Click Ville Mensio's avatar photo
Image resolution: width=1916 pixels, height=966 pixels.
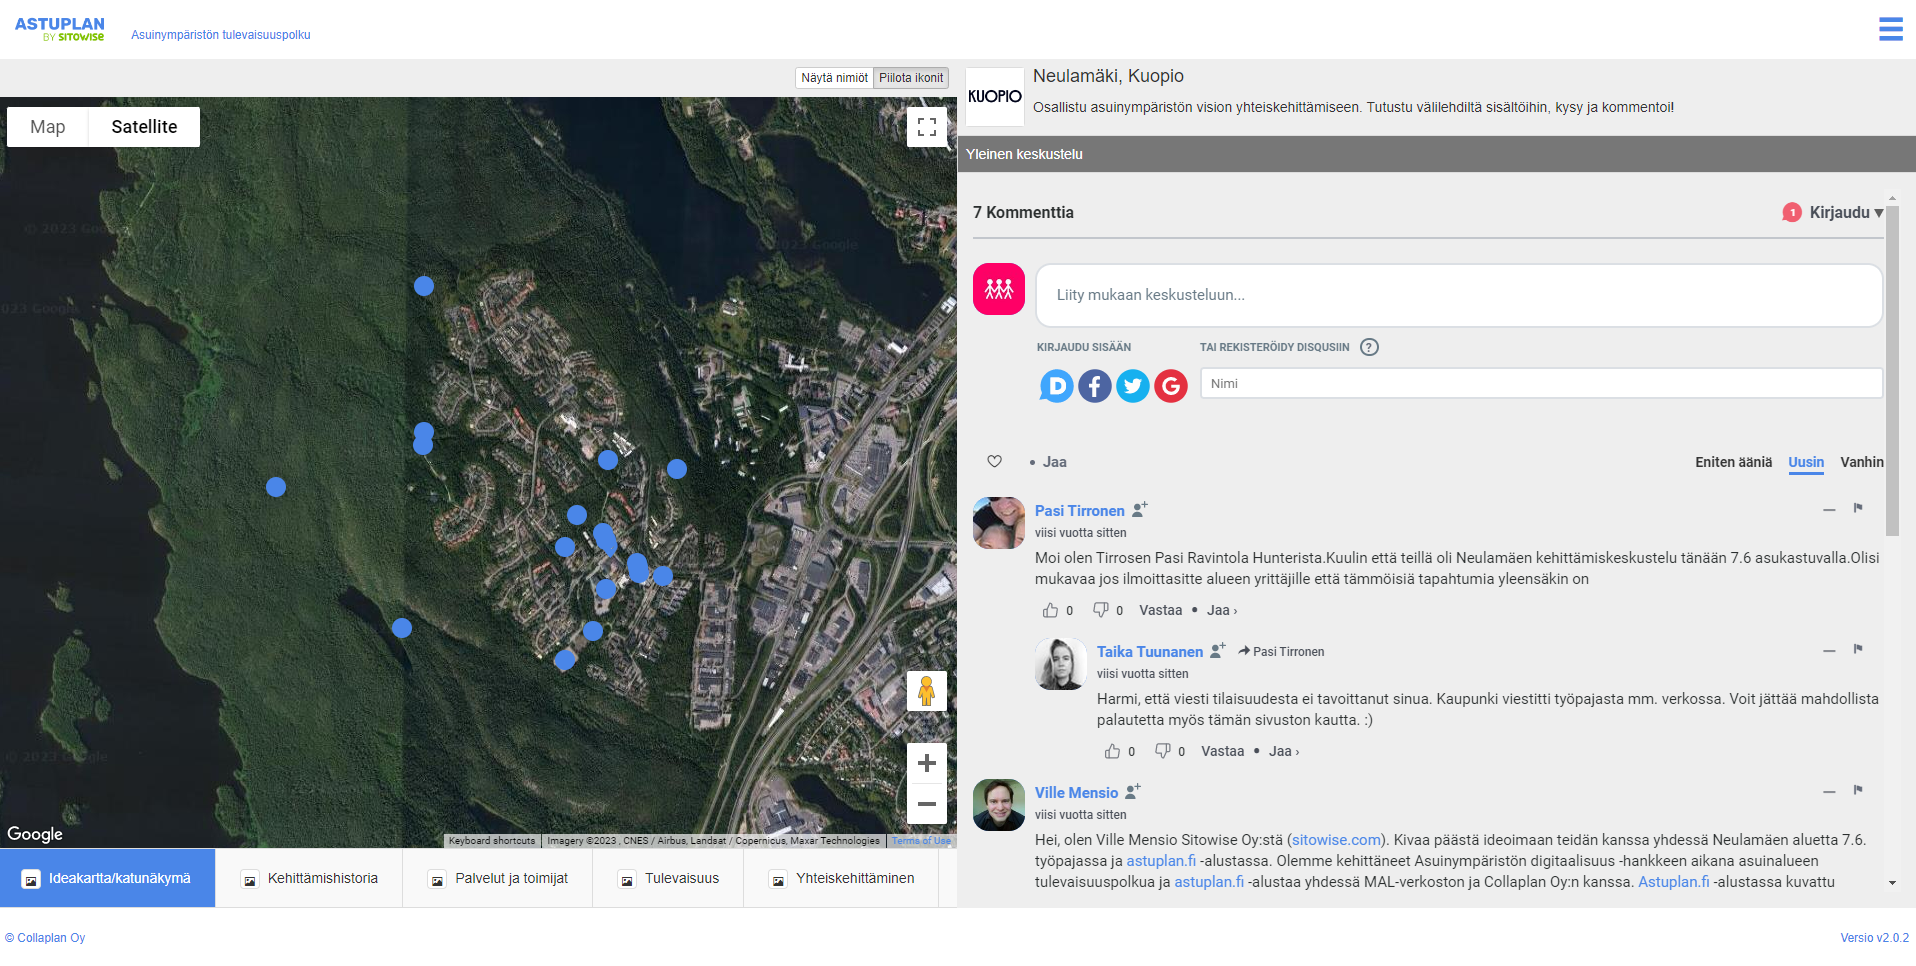click(999, 805)
